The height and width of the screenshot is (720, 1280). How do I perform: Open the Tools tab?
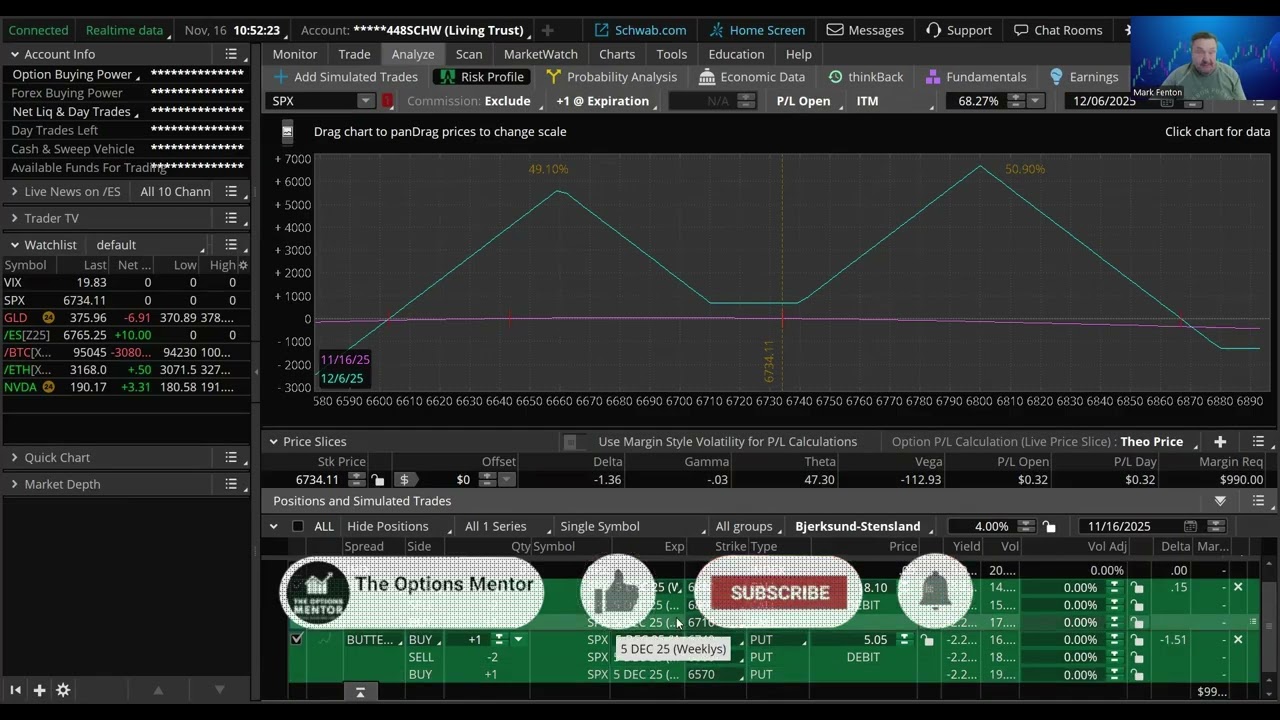(672, 54)
